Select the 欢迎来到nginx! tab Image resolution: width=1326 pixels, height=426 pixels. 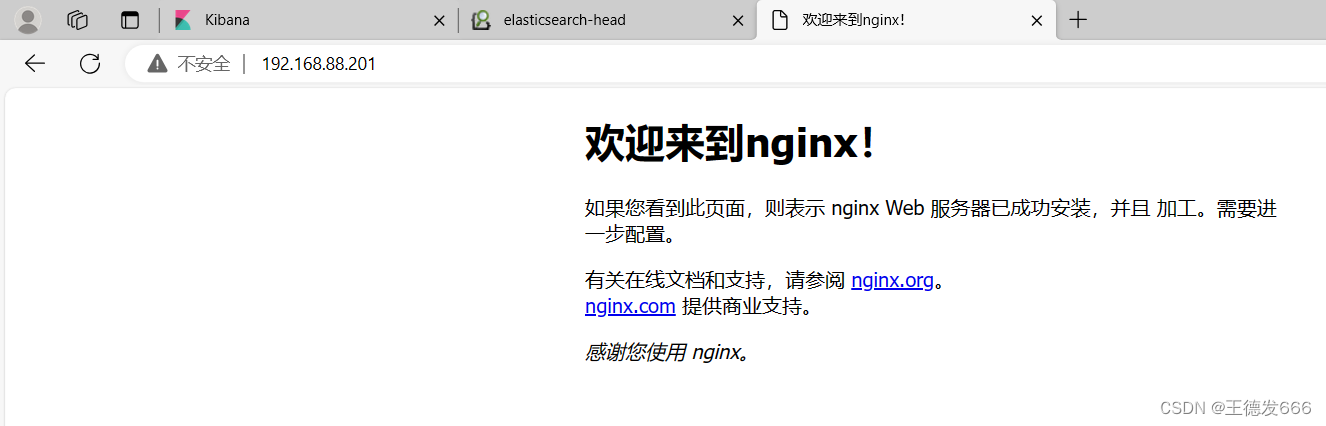(906, 20)
